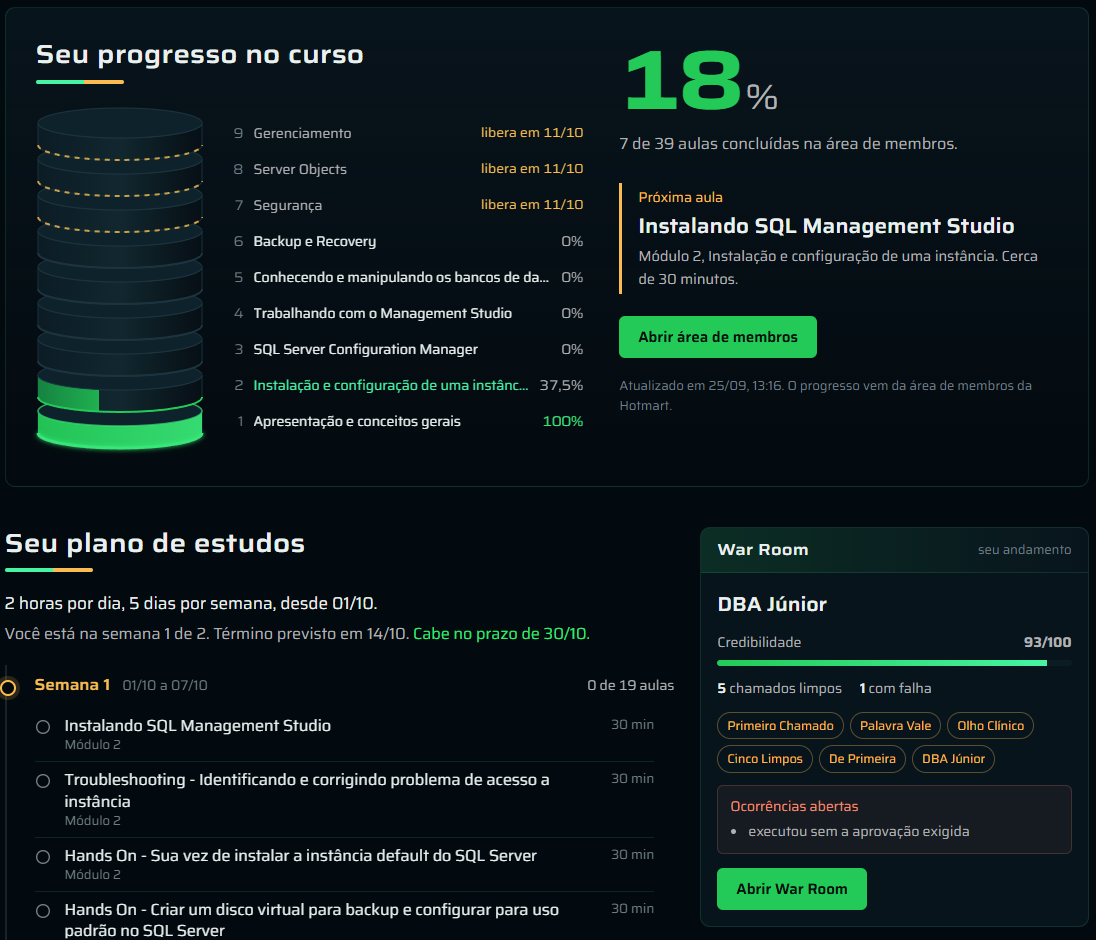
Task: Click the 0 de 19 aulas counter
Action: click(630, 686)
